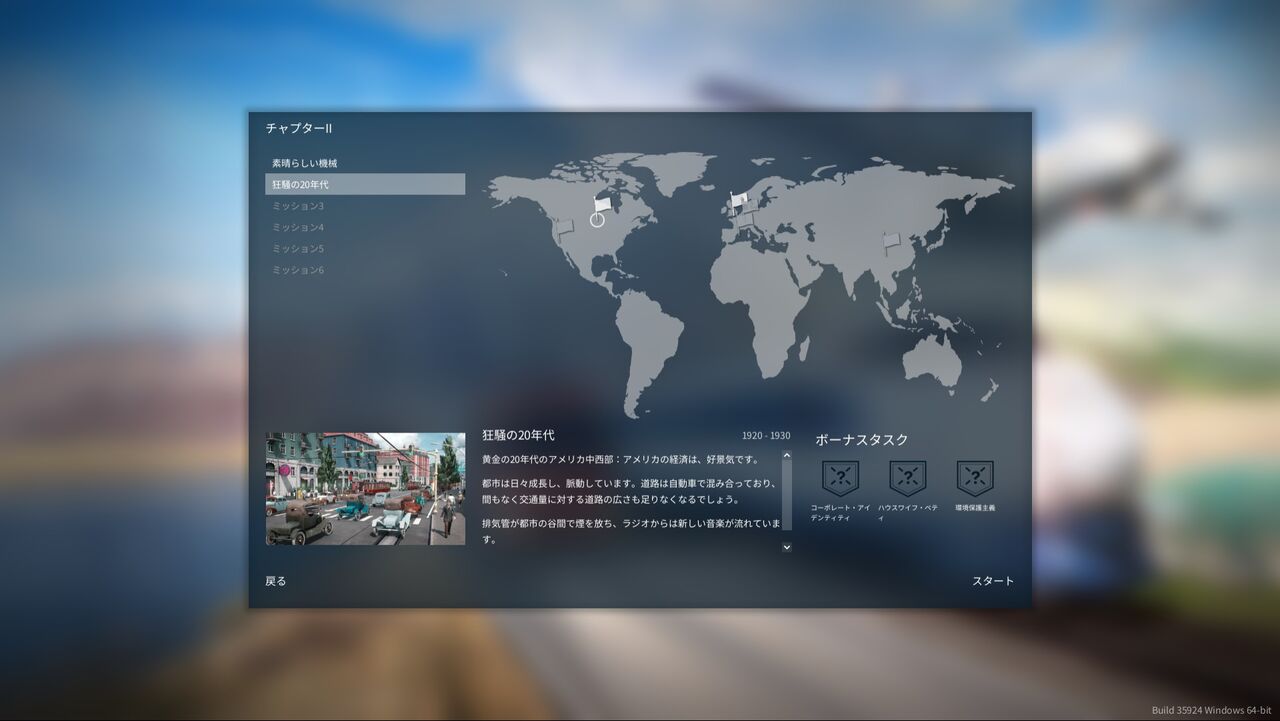The image size is (1280, 721).
Task: Select 狂騒の20年代 in the mission list
Action: (x=365, y=184)
